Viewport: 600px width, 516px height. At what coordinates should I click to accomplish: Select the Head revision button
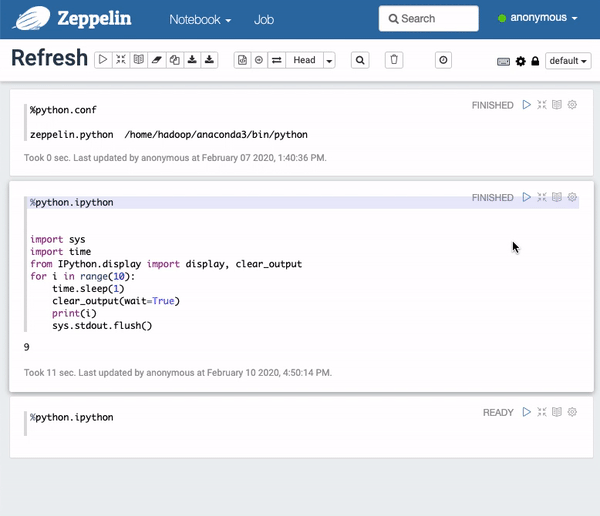click(x=304, y=60)
